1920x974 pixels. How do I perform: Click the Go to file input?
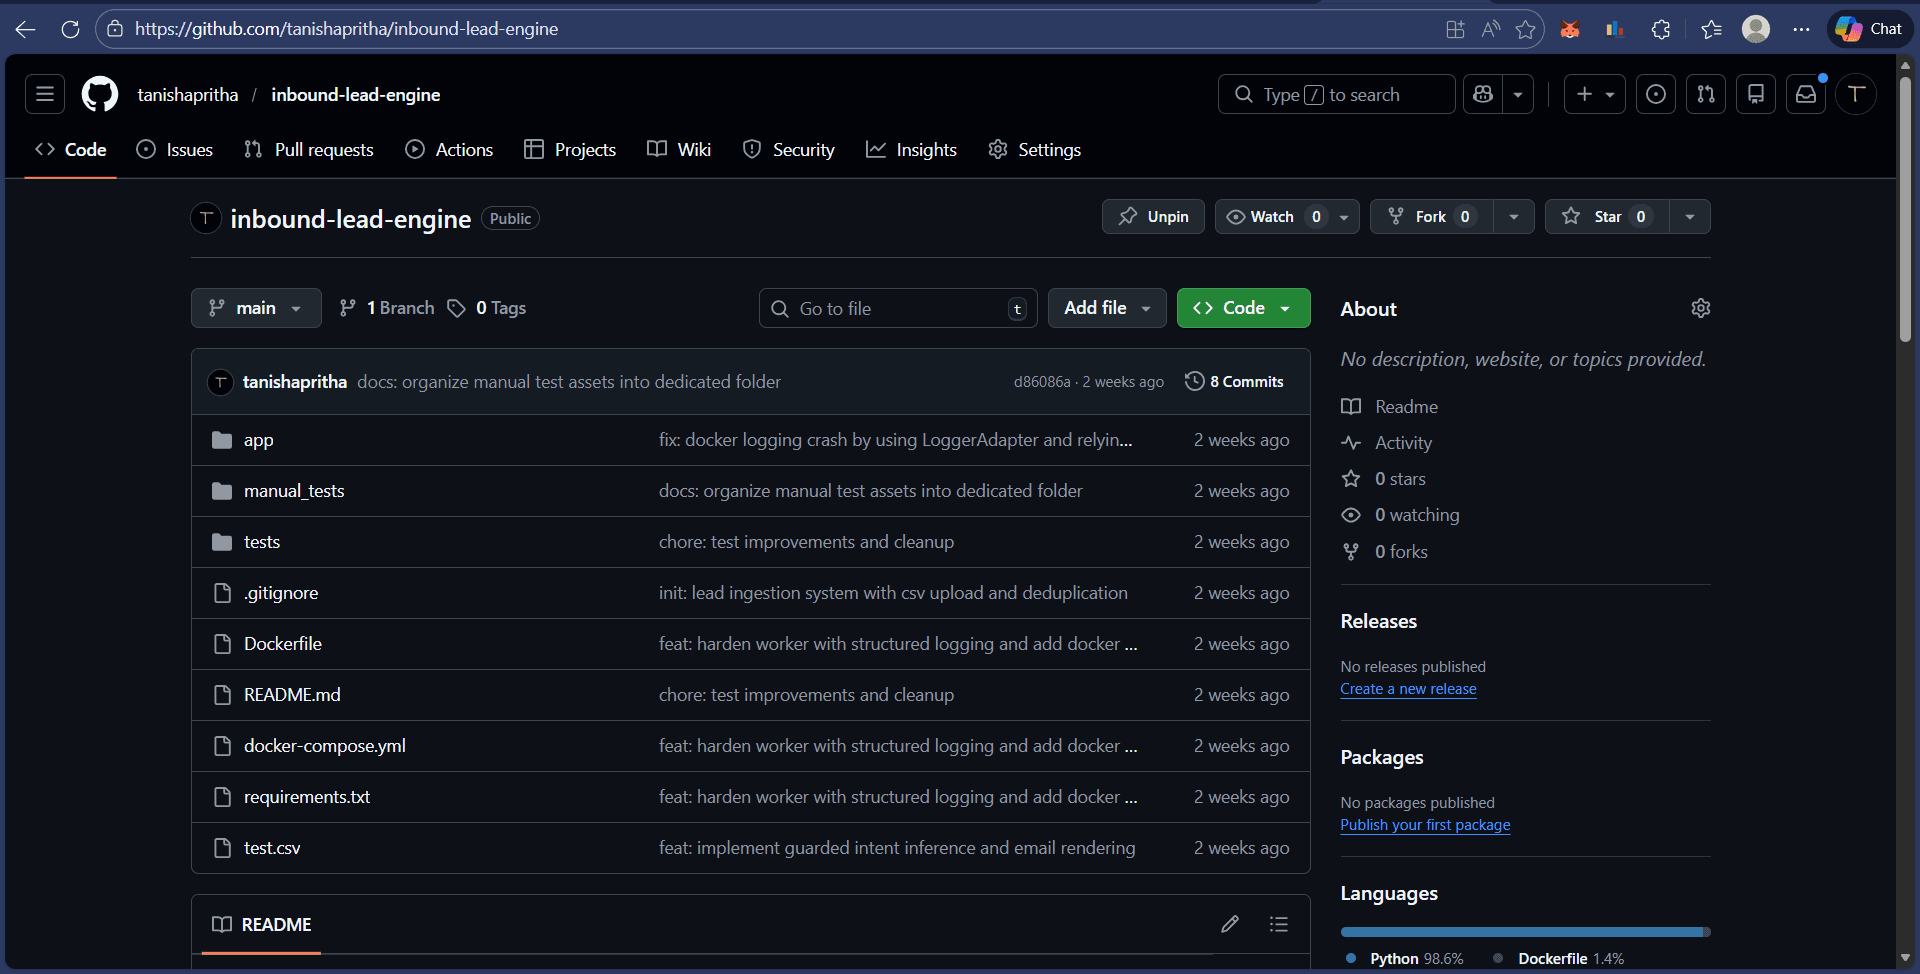point(898,308)
